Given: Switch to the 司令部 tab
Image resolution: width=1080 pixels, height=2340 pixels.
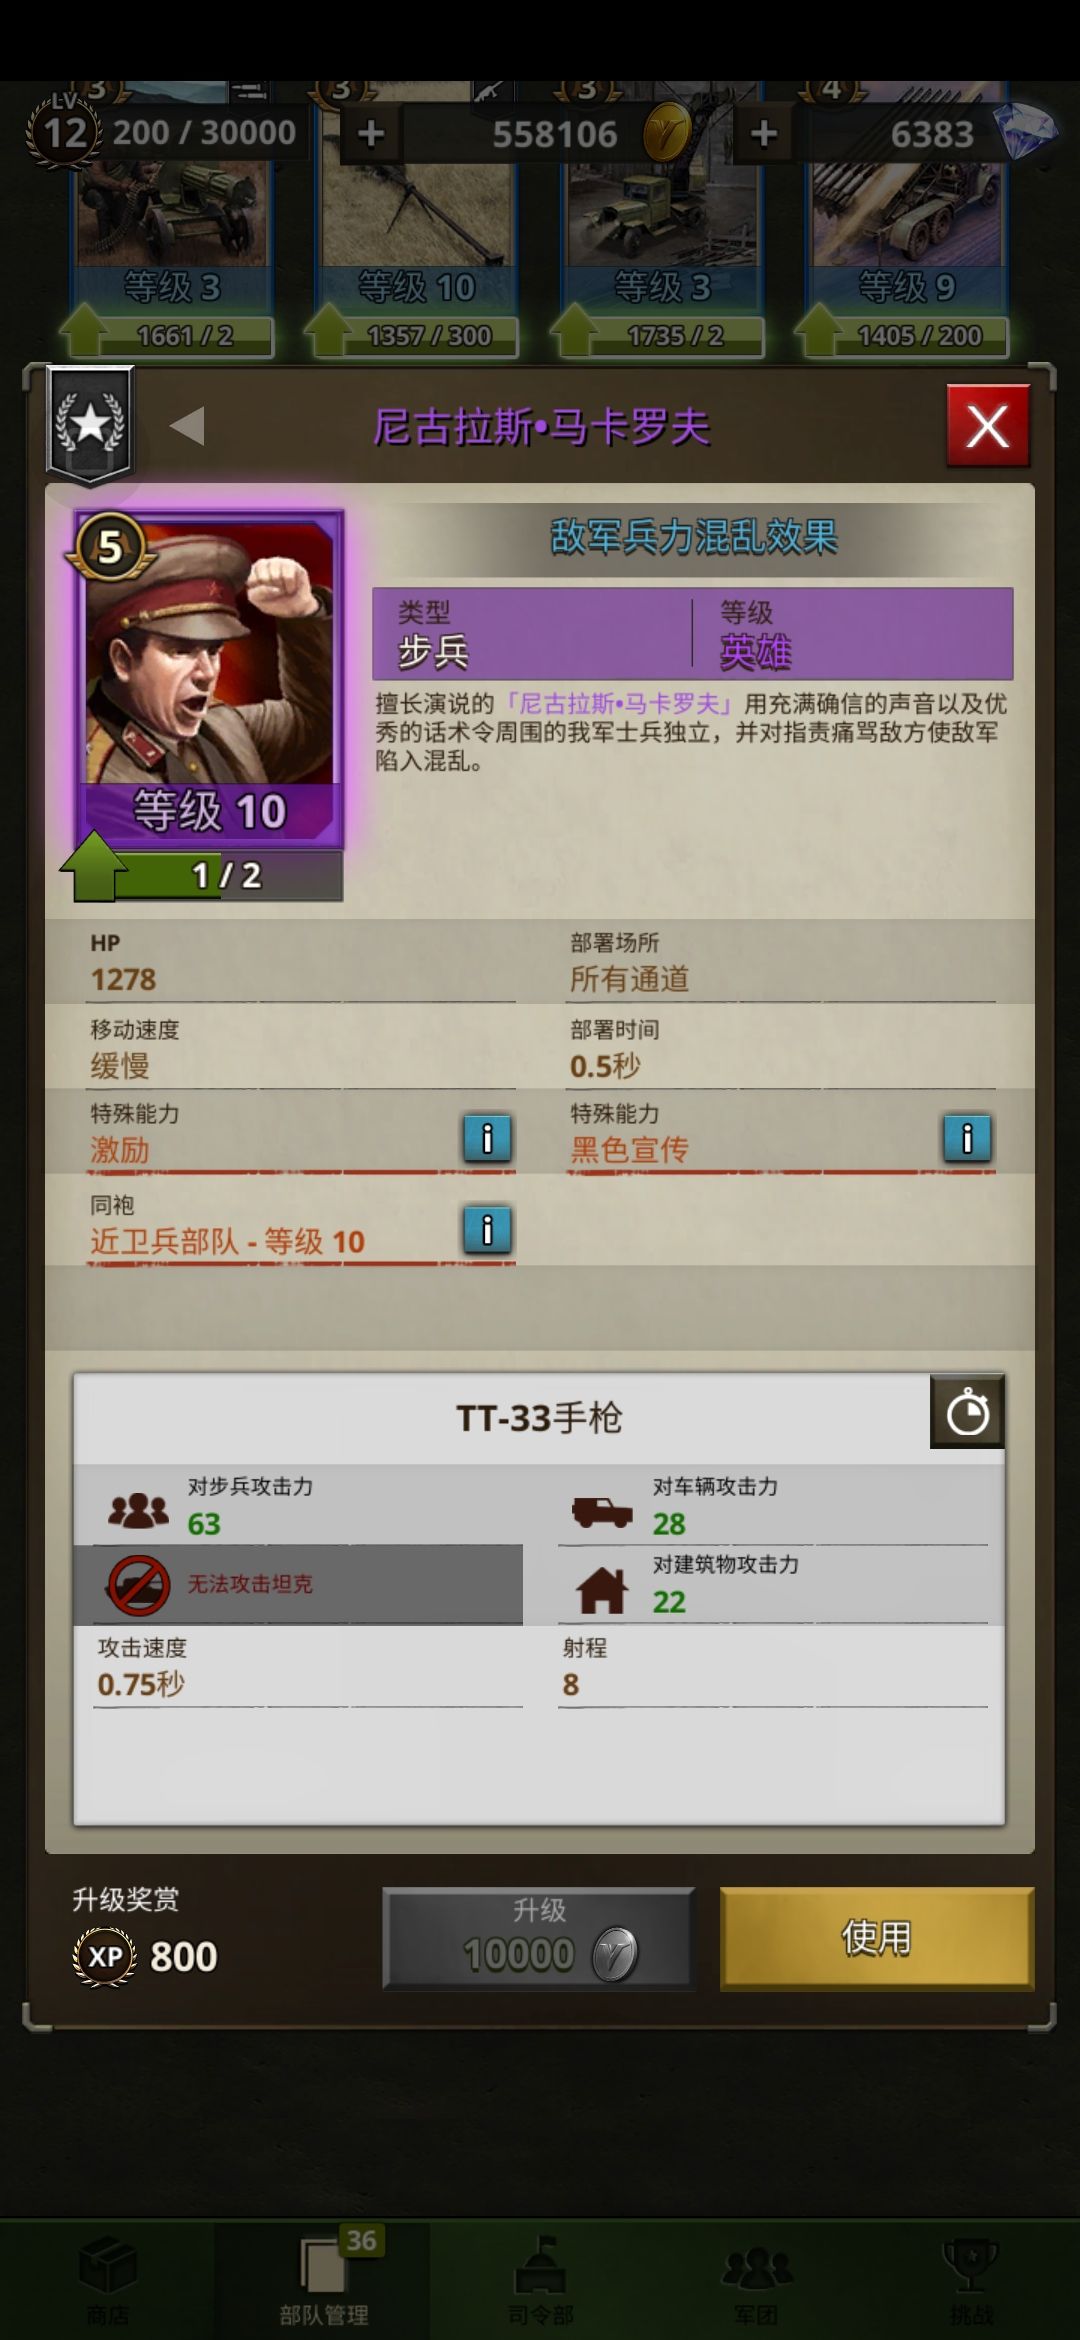Looking at the screenshot, I should (540, 2280).
